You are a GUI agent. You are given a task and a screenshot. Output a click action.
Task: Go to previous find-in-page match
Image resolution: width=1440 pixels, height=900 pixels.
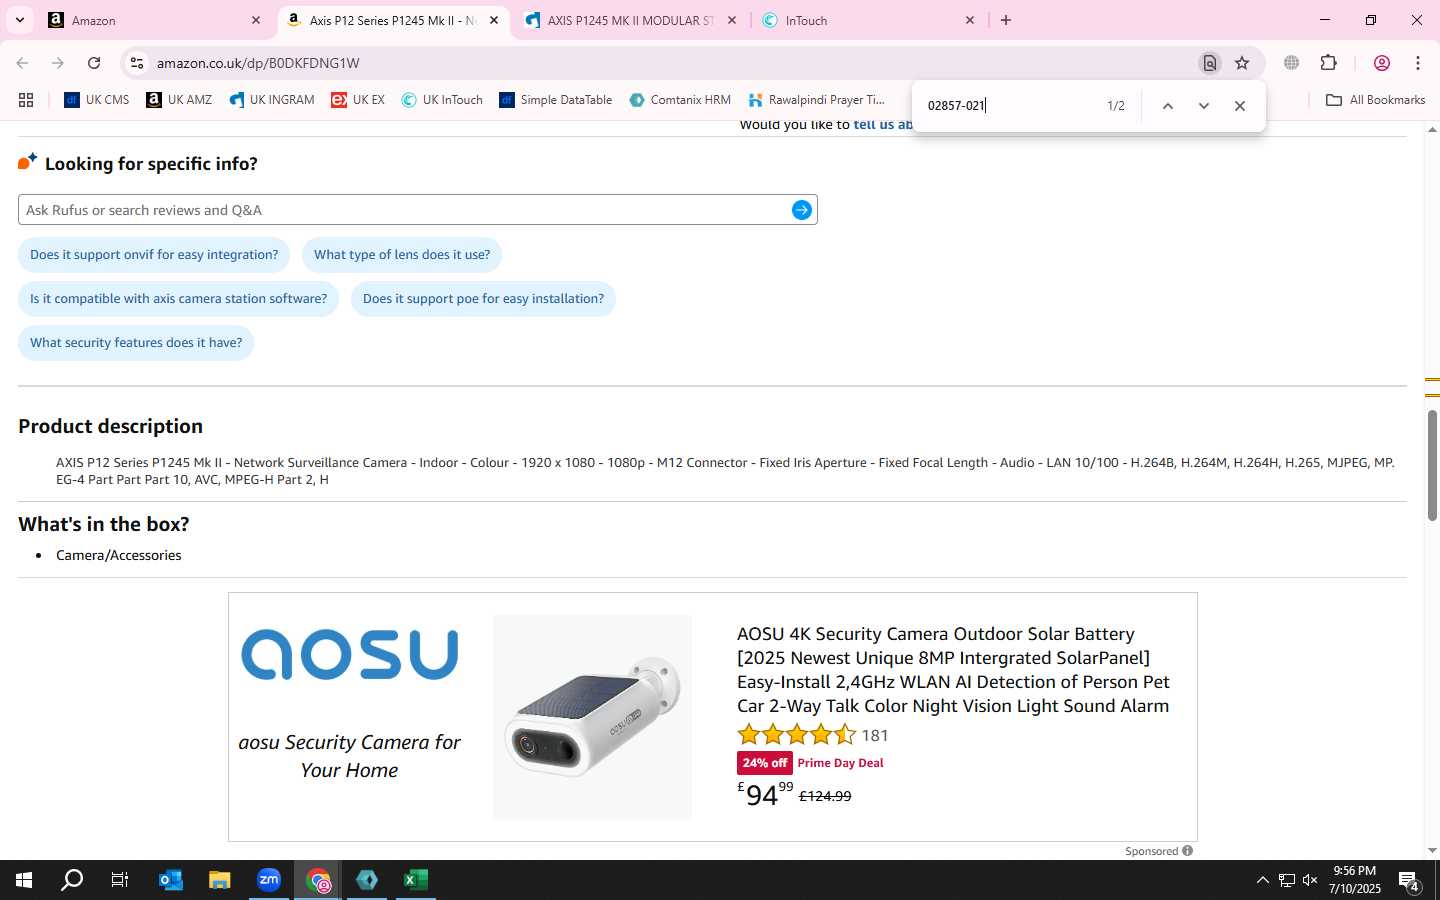coord(1167,106)
